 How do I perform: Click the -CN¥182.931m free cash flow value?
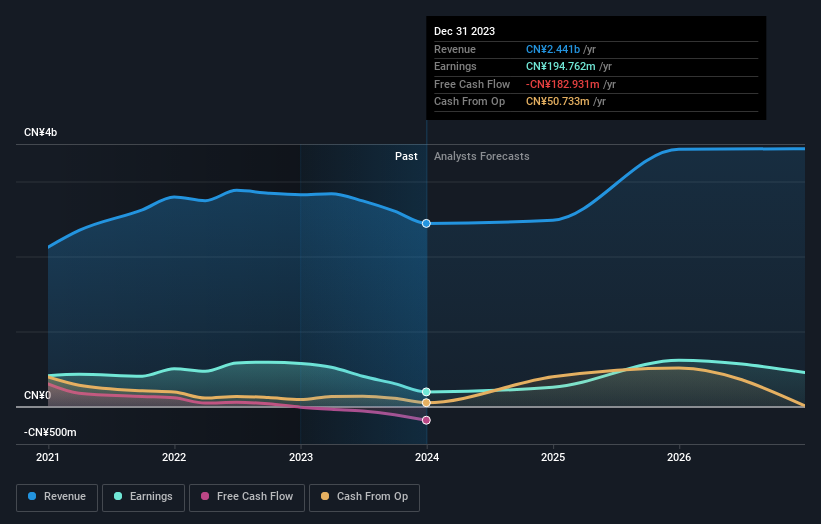click(562, 84)
